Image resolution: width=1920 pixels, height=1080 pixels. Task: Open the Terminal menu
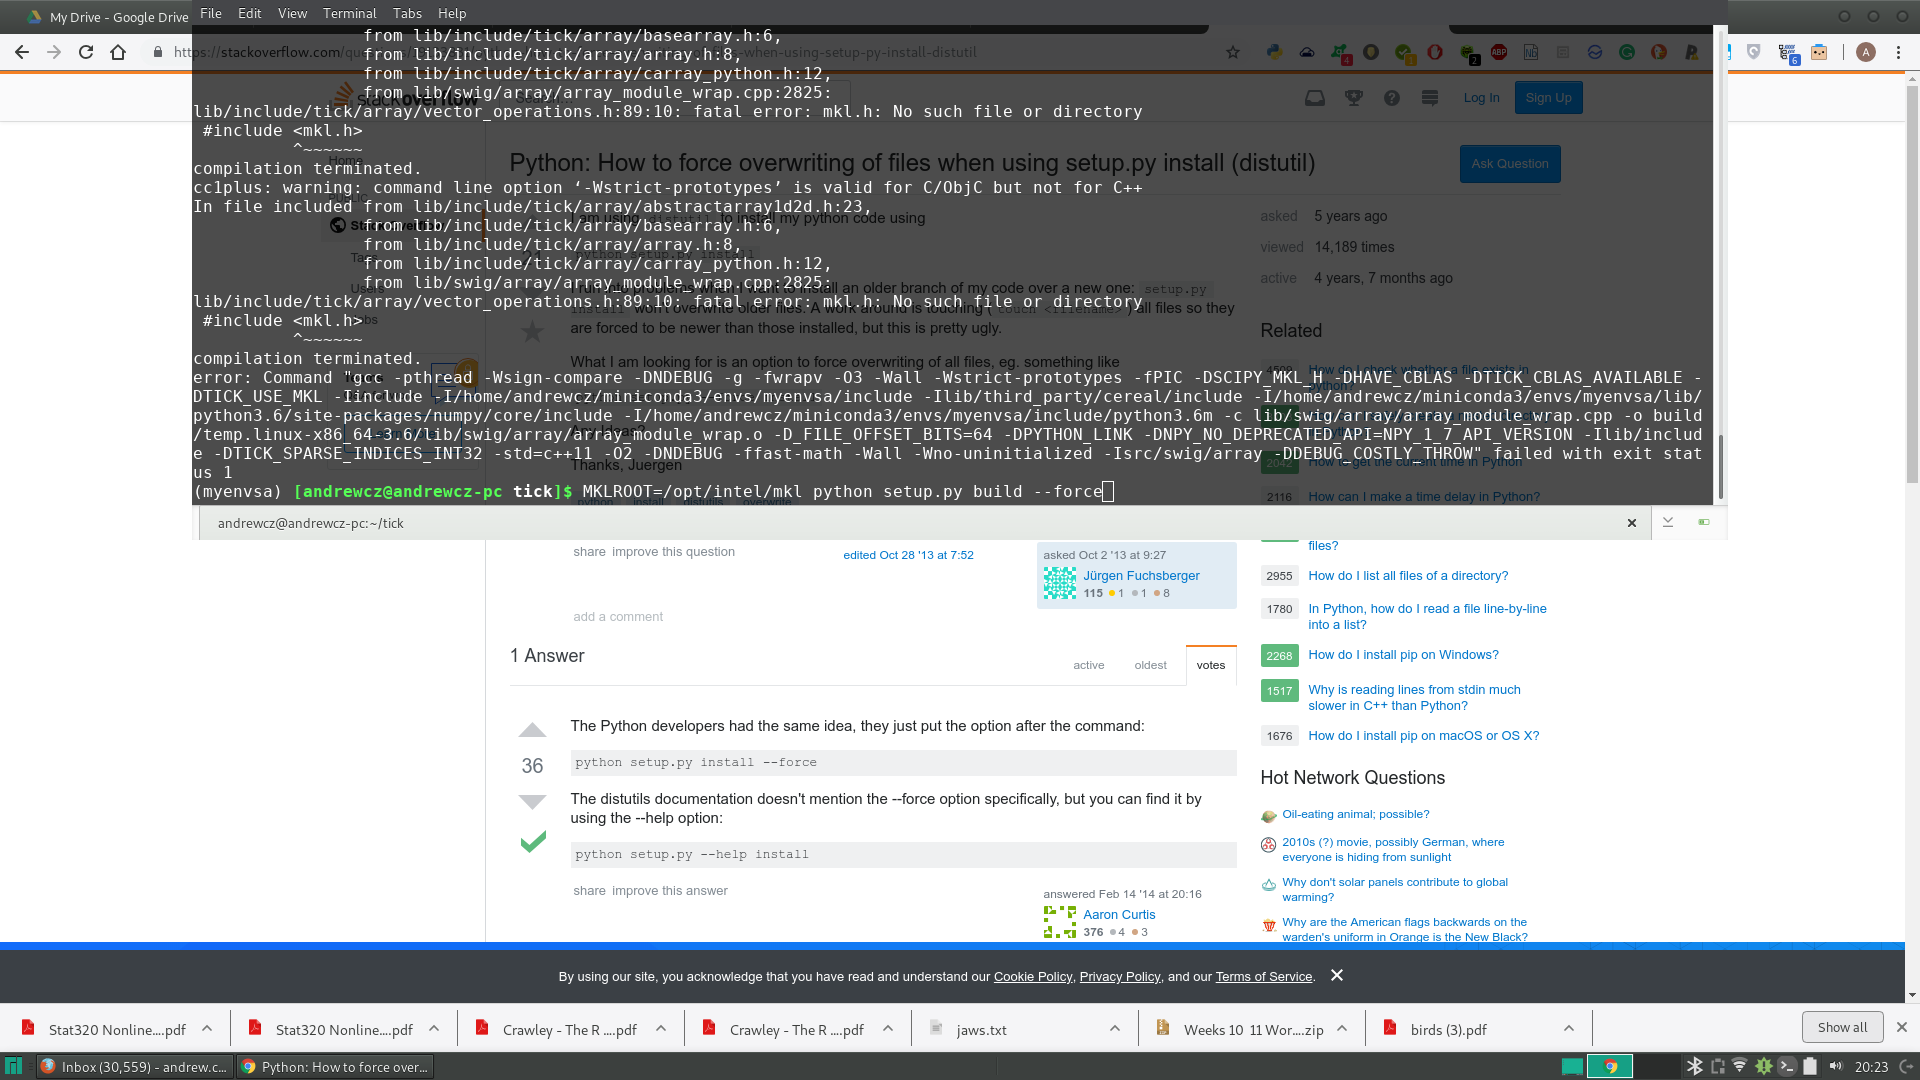pyautogui.click(x=349, y=13)
